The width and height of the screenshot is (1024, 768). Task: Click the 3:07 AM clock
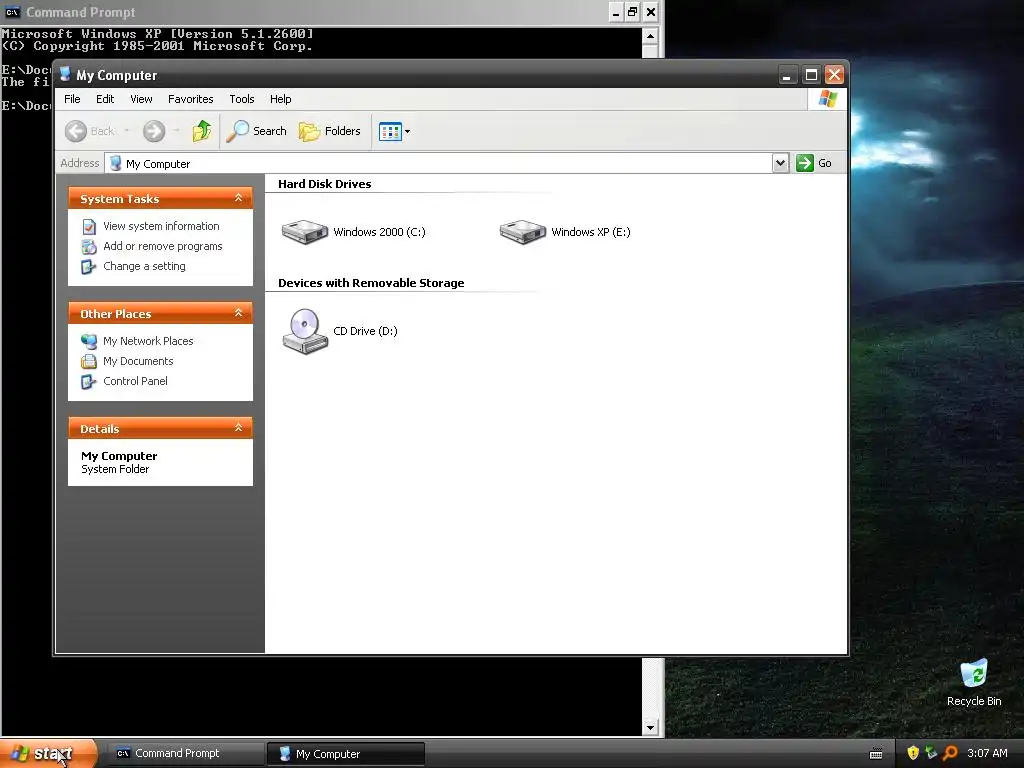(987, 753)
